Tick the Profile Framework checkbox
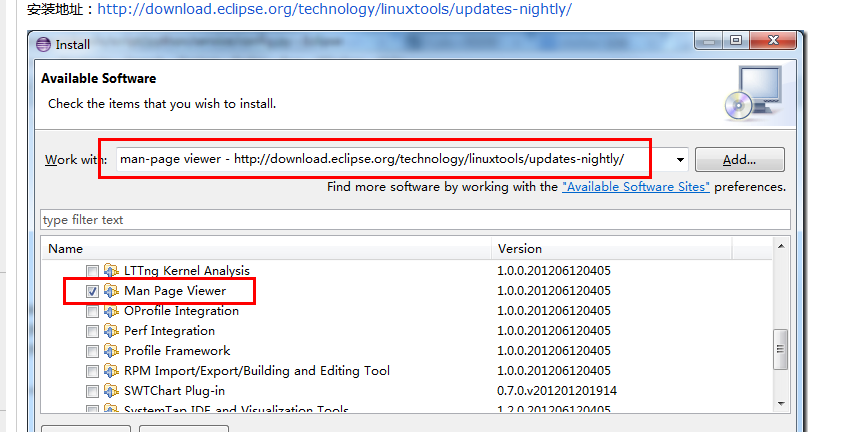This screenshot has height=432, width=859. (92, 352)
